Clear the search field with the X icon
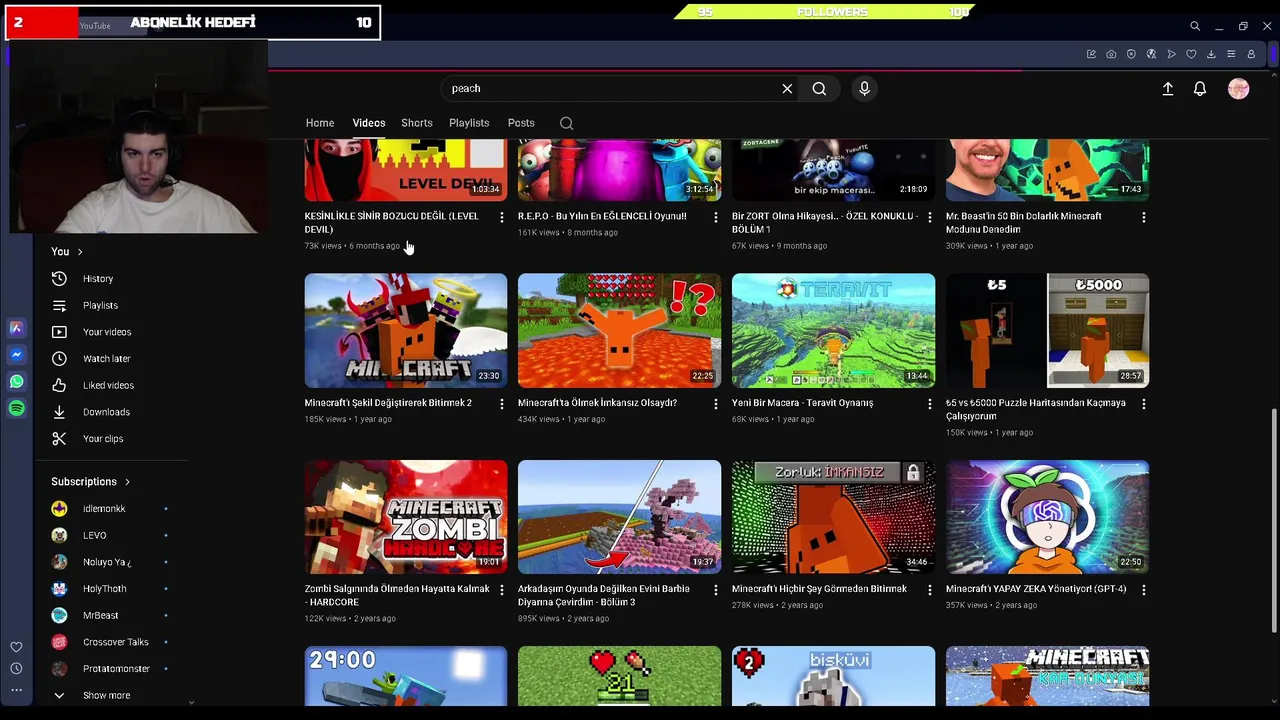The height and width of the screenshot is (720, 1280). click(x=787, y=89)
